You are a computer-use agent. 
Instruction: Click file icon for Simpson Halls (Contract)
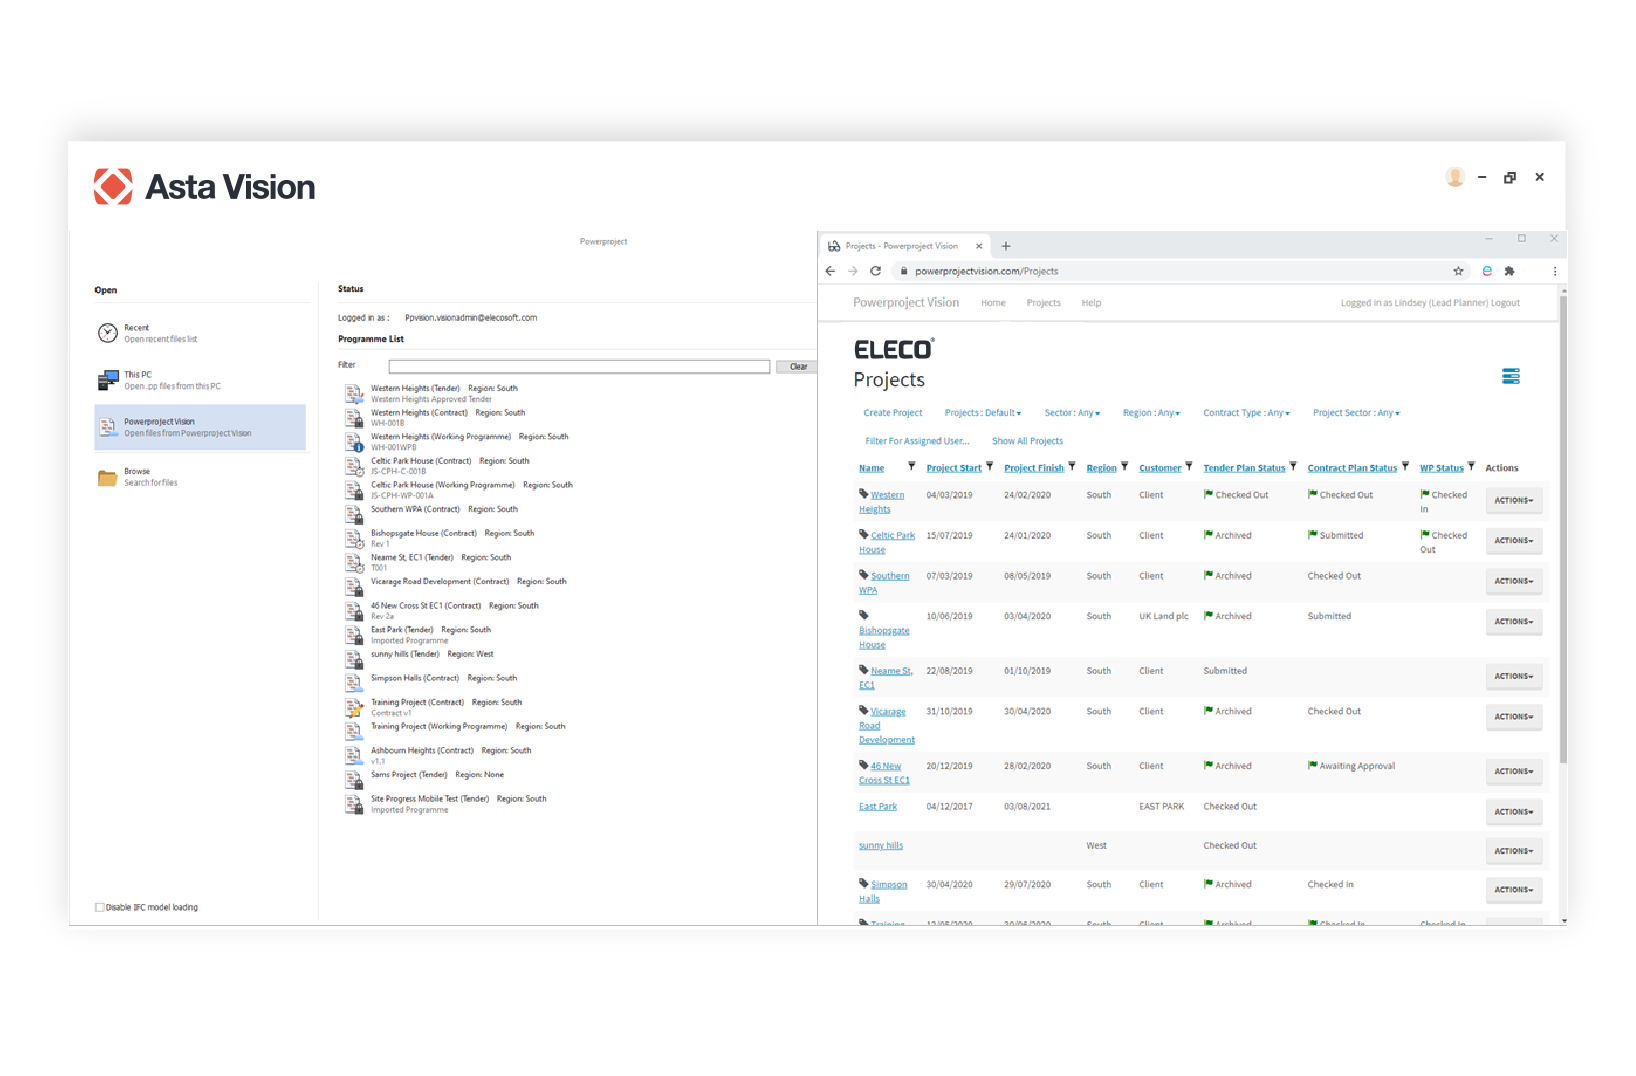354,683
